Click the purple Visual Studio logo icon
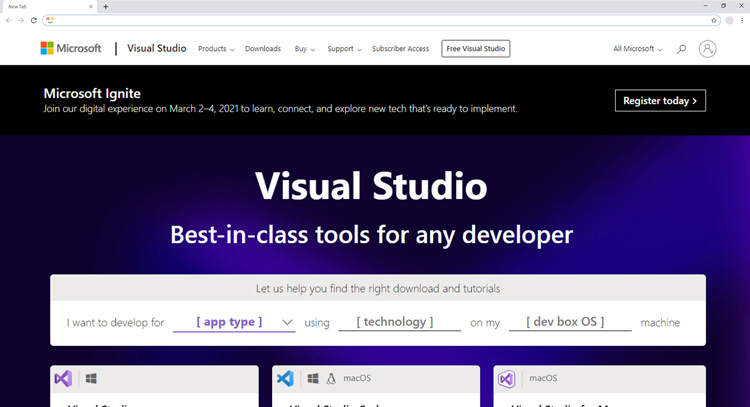Image resolution: width=750 pixels, height=407 pixels. [x=64, y=378]
